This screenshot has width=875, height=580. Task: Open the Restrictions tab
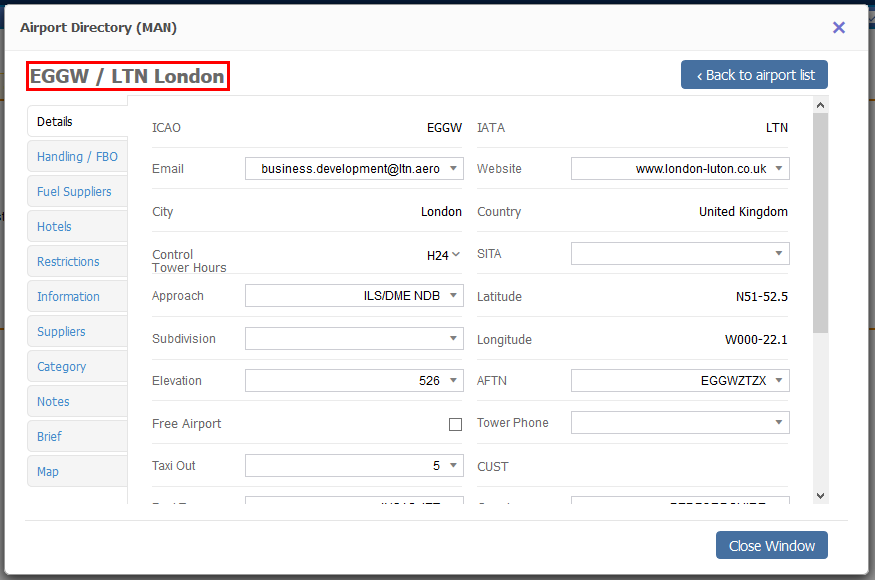coord(77,262)
